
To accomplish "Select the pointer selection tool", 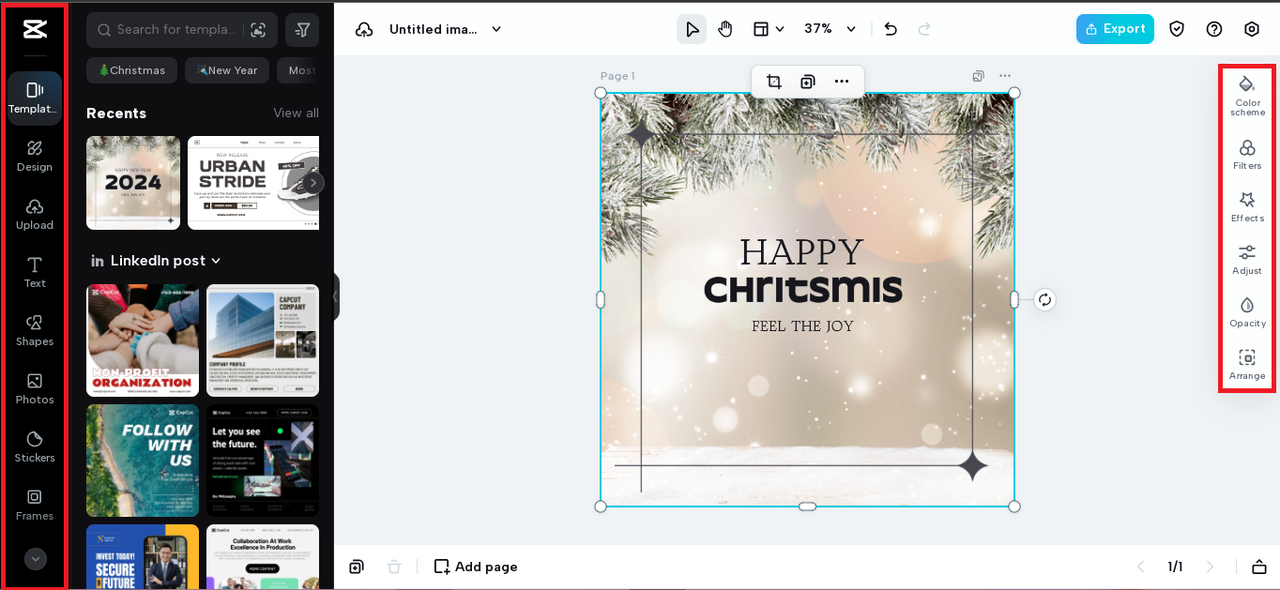I will (x=691, y=29).
